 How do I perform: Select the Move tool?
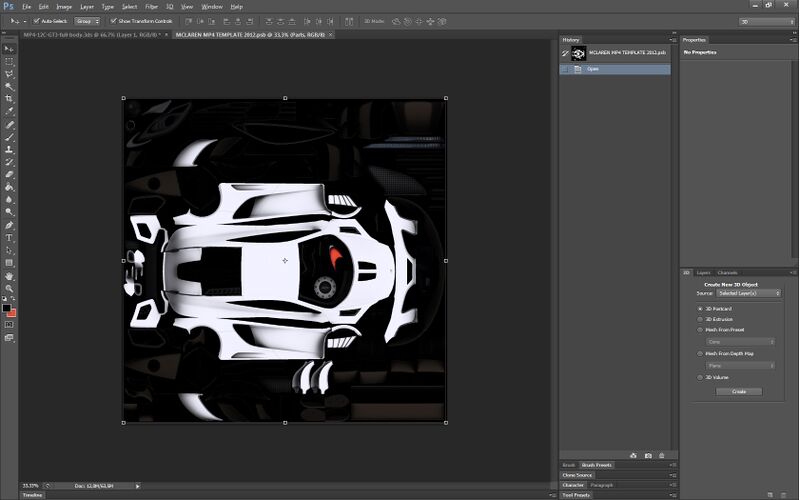point(9,48)
